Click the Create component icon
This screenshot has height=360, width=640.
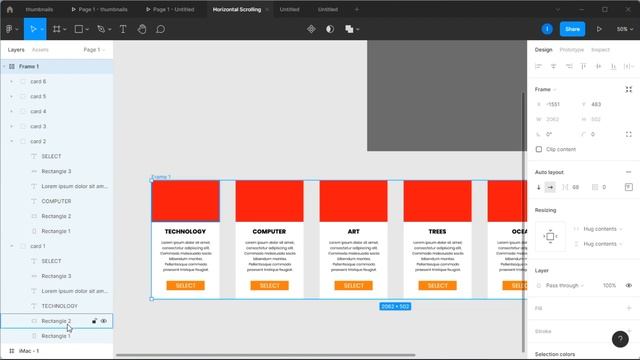point(311,29)
